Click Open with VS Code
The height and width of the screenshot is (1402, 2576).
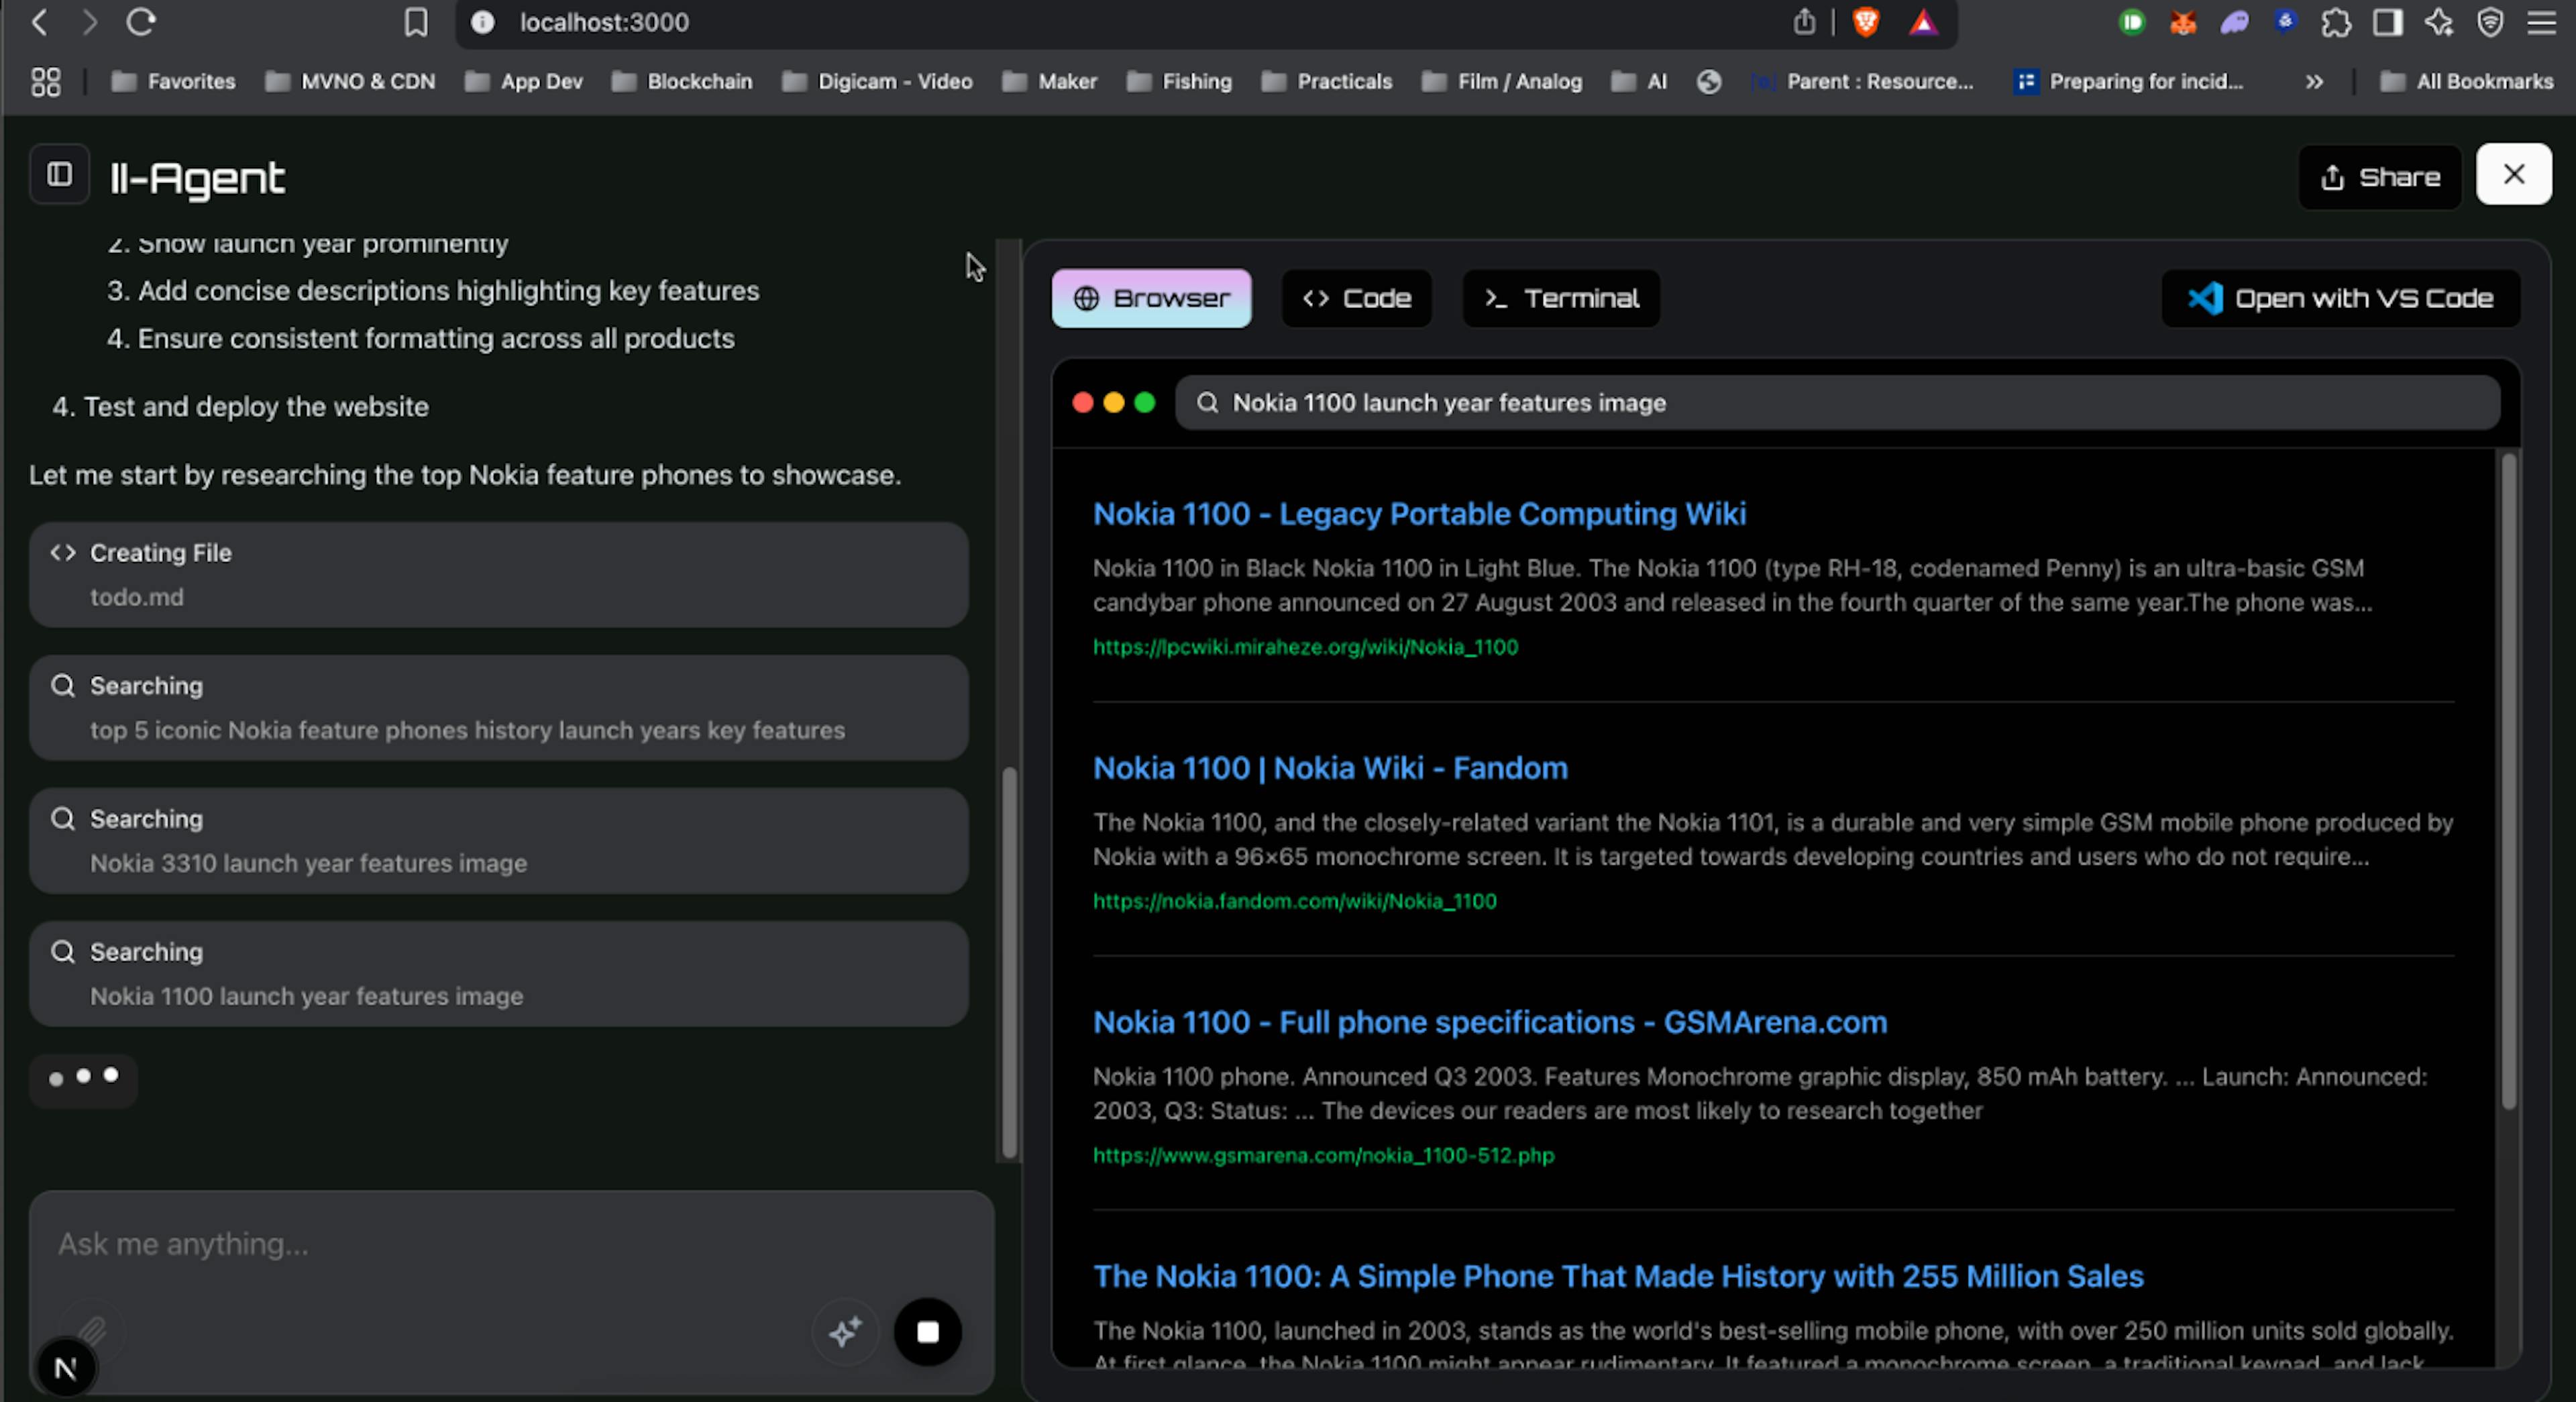(2340, 298)
